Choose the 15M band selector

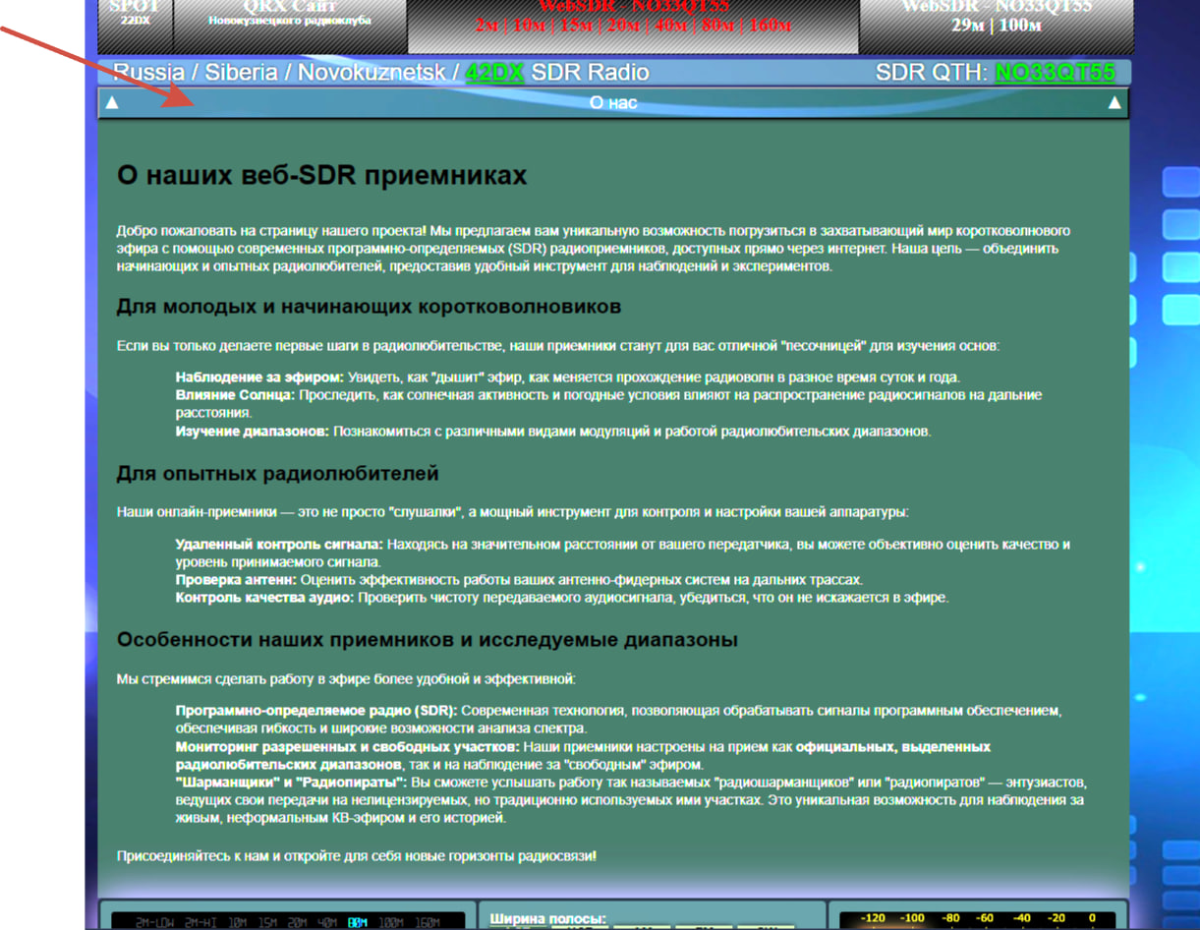267,922
